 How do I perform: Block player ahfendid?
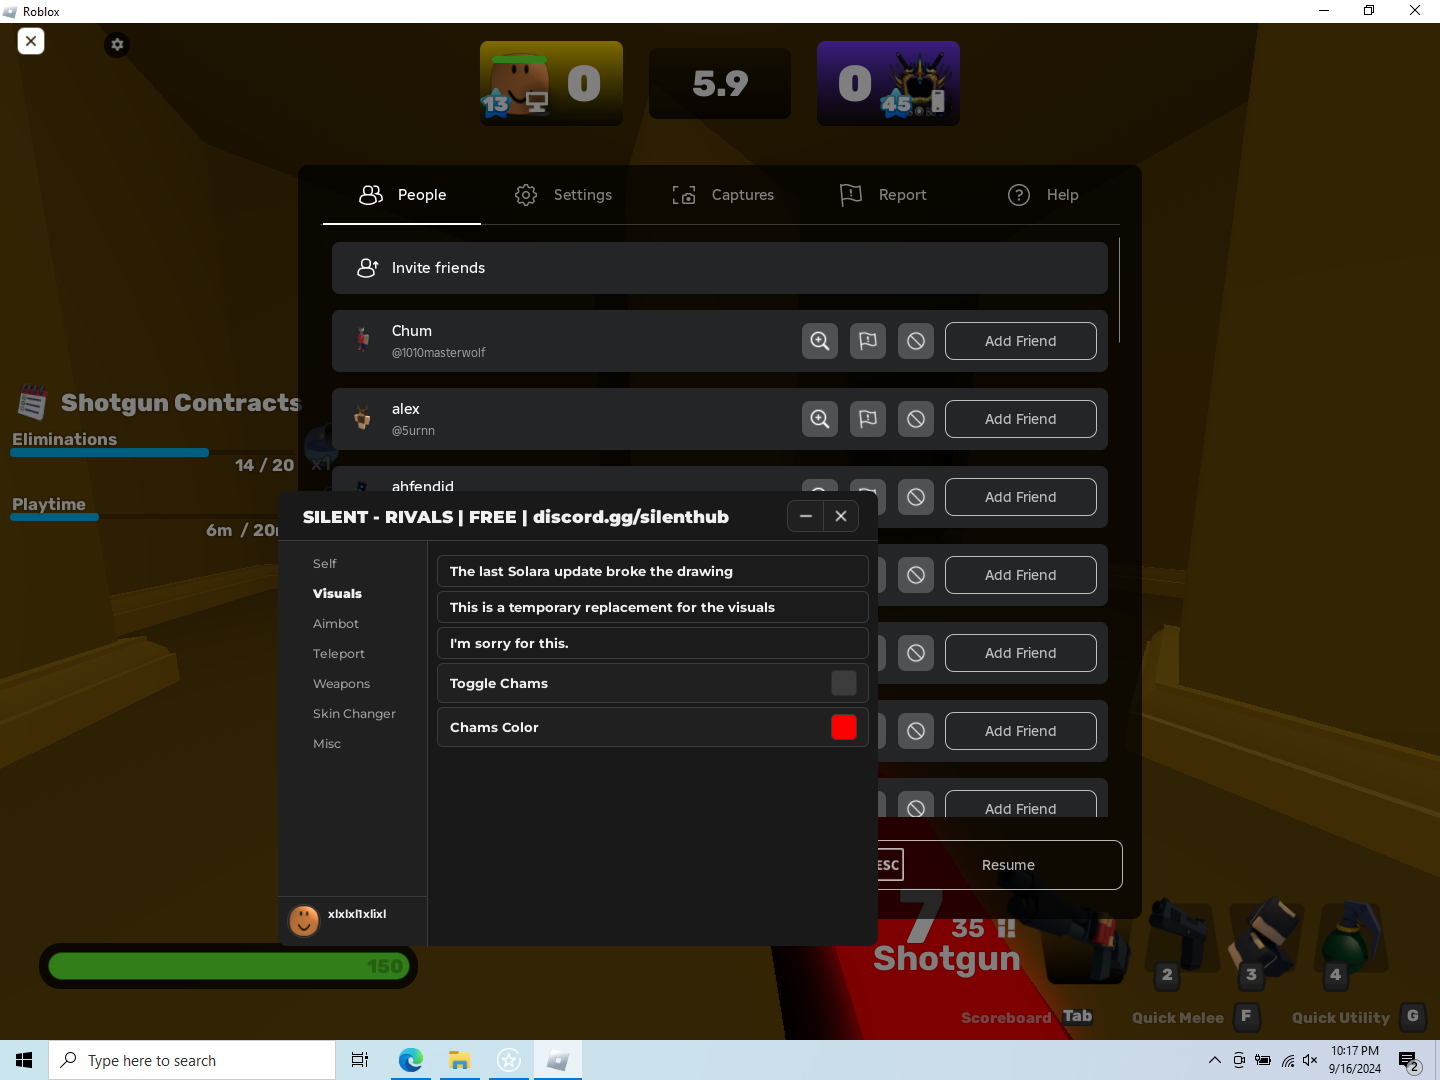coord(916,497)
